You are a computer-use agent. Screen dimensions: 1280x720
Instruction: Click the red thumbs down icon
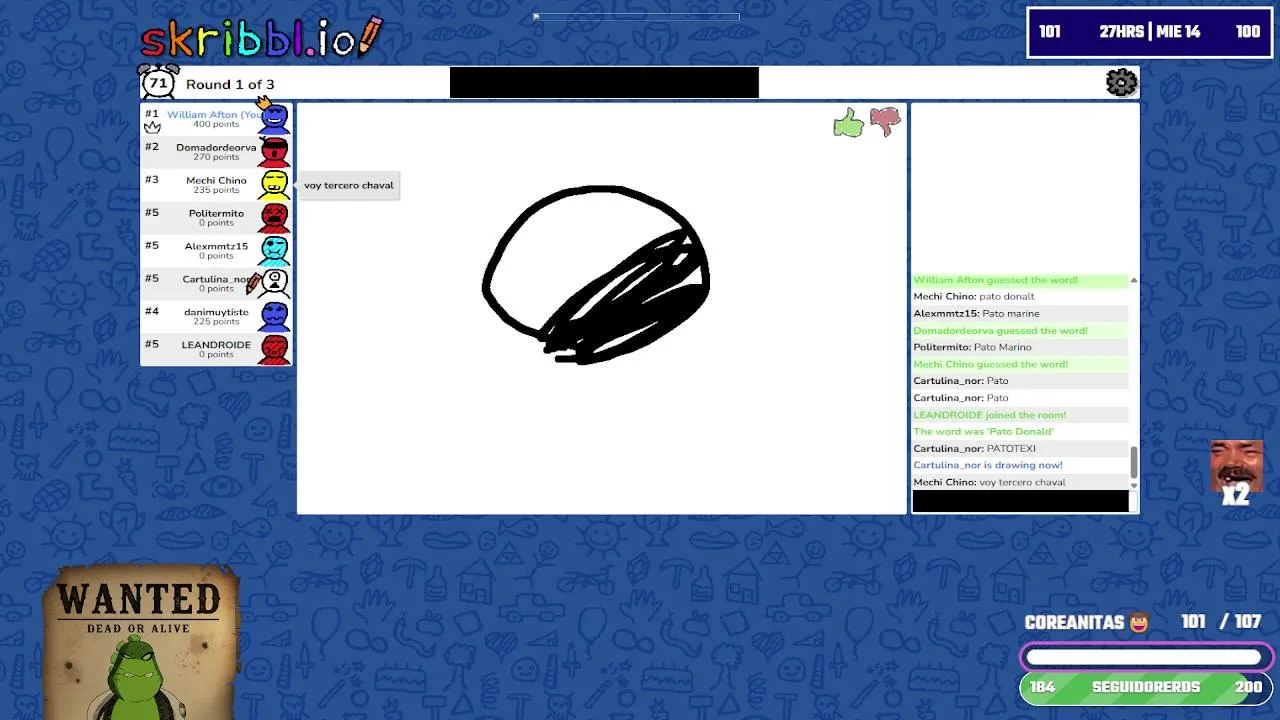(885, 121)
